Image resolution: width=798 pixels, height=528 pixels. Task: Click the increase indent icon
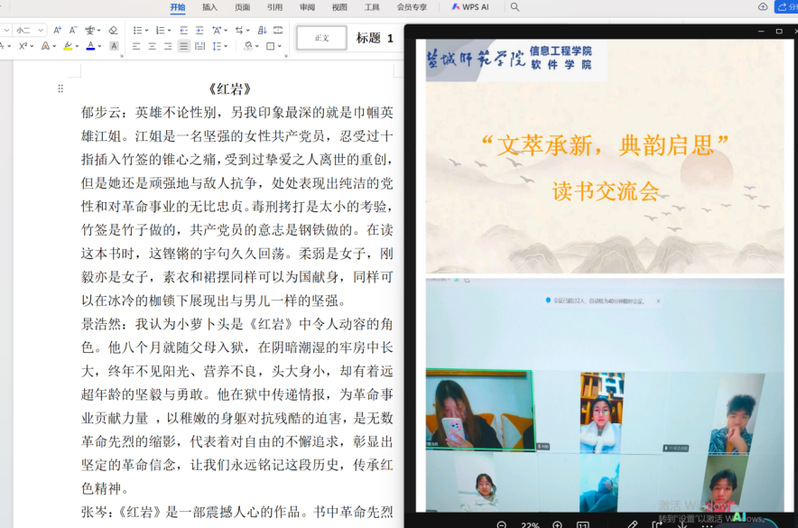tap(199, 30)
